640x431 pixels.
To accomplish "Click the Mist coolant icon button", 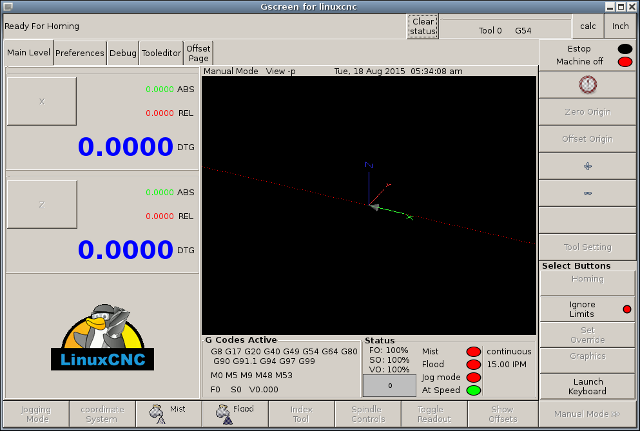I will click(168, 414).
